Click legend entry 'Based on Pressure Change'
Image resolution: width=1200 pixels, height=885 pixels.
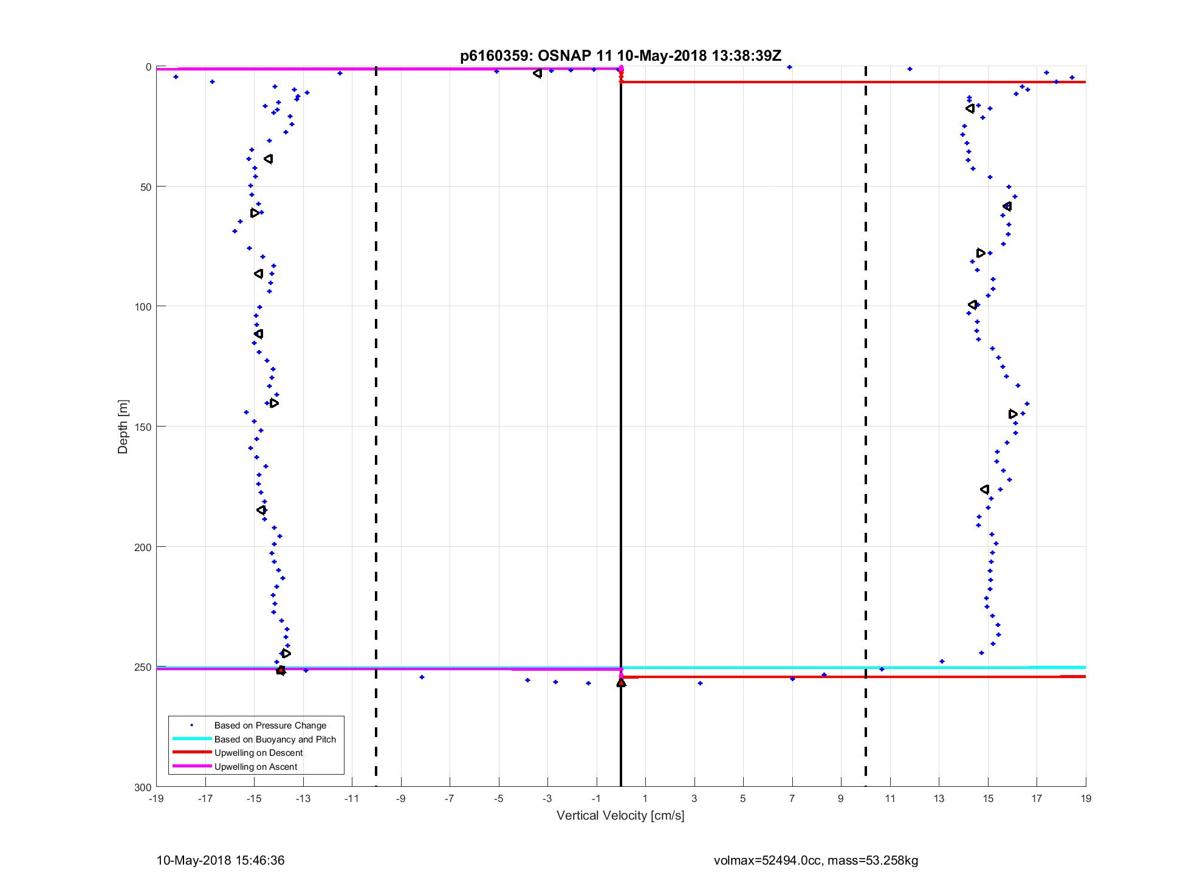click(270, 725)
